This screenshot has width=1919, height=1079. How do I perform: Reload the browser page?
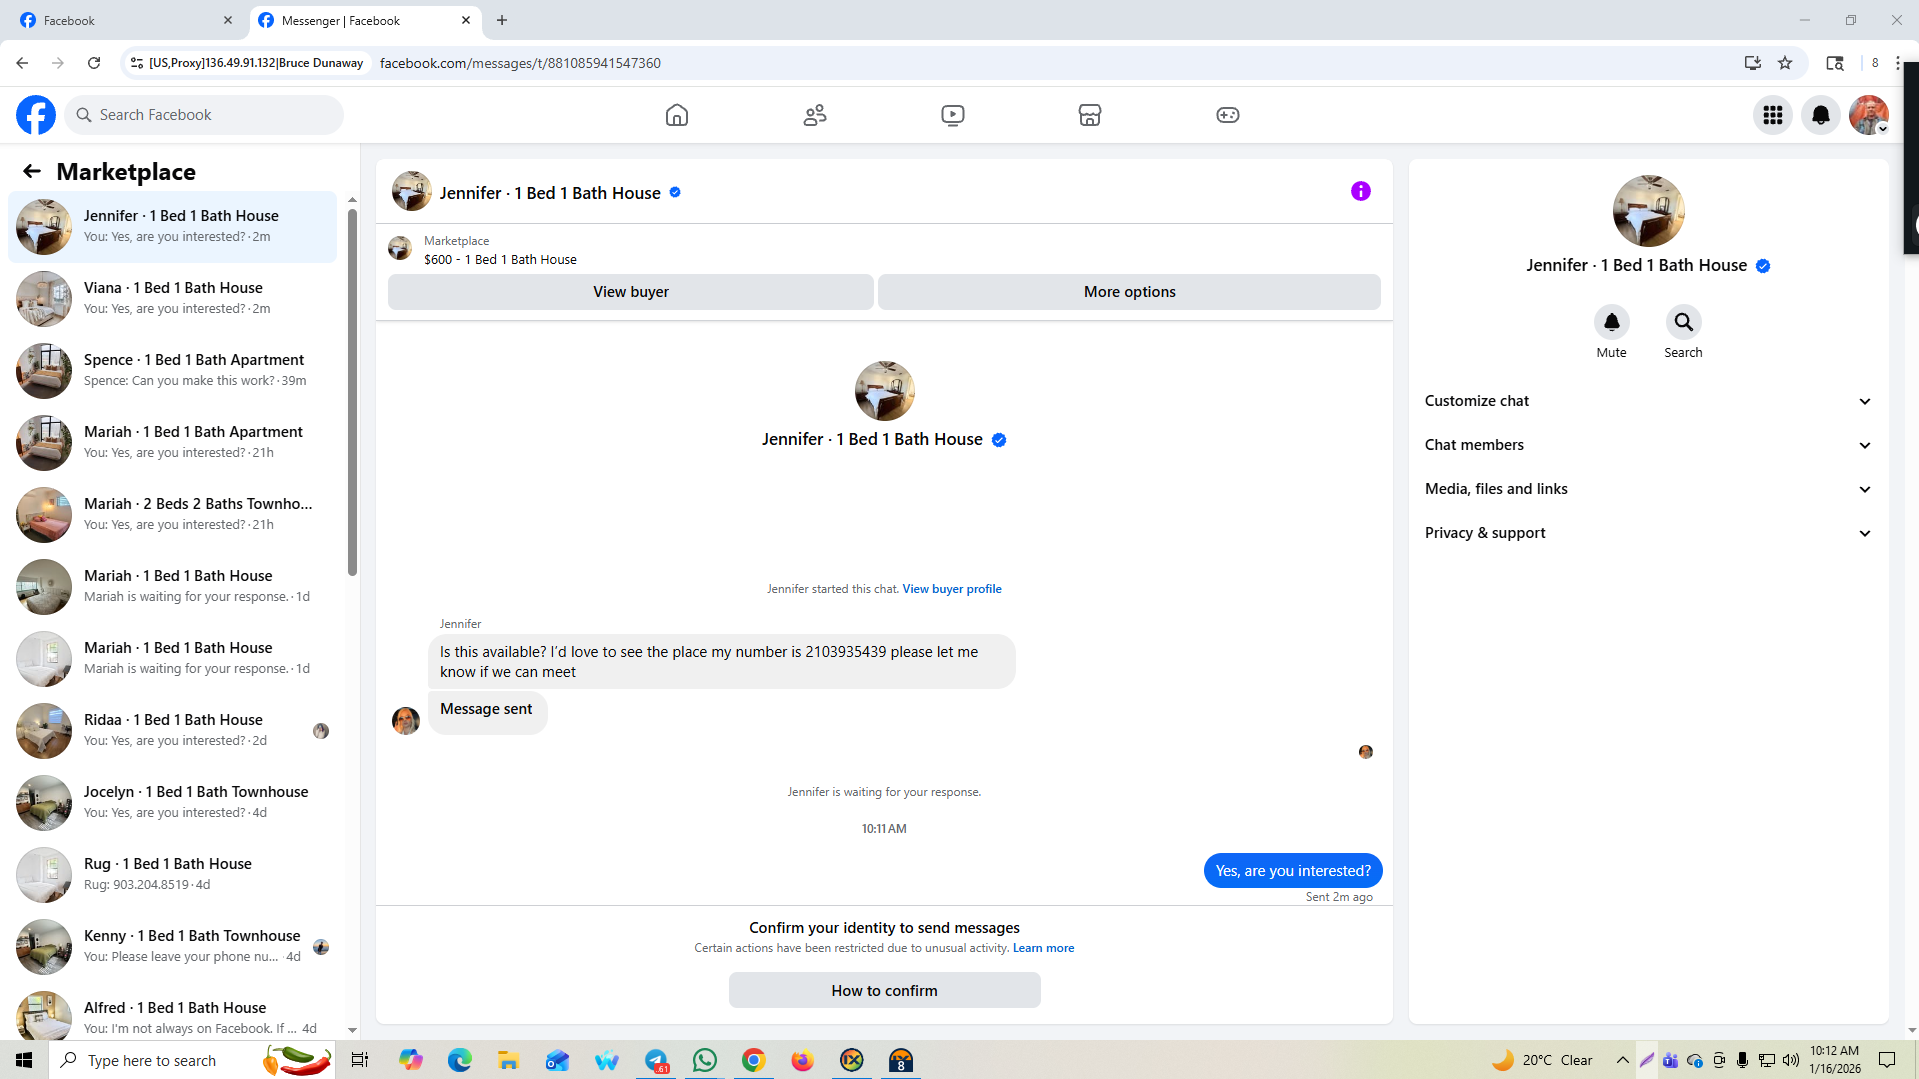94,63
